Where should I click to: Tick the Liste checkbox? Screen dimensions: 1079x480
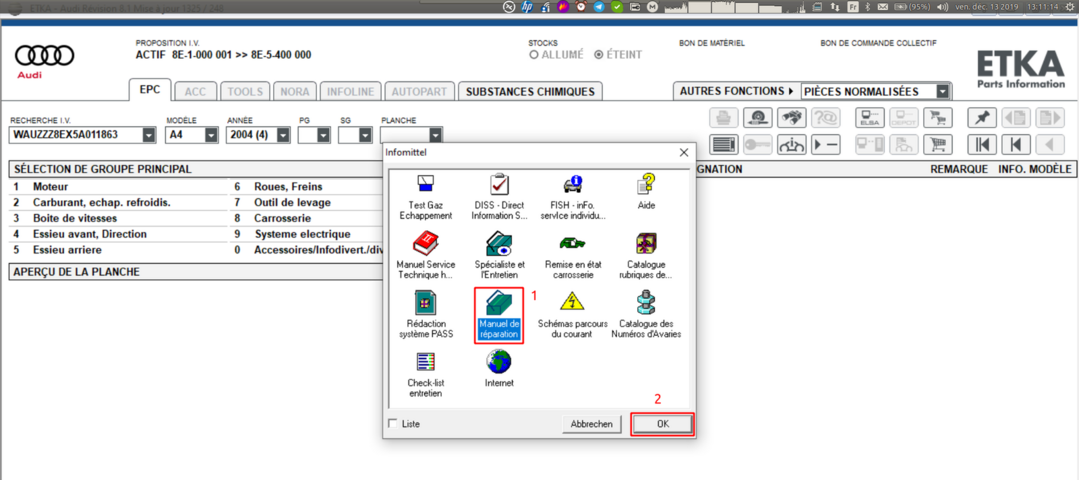tap(392, 424)
